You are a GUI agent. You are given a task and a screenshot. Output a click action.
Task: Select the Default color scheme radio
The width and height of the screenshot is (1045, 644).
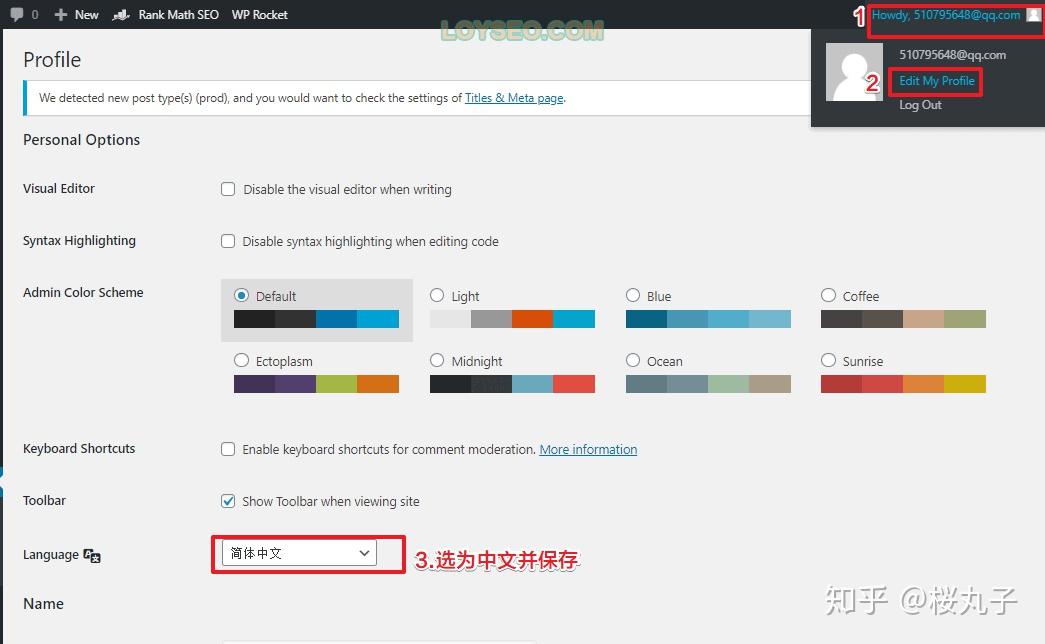coord(241,295)
